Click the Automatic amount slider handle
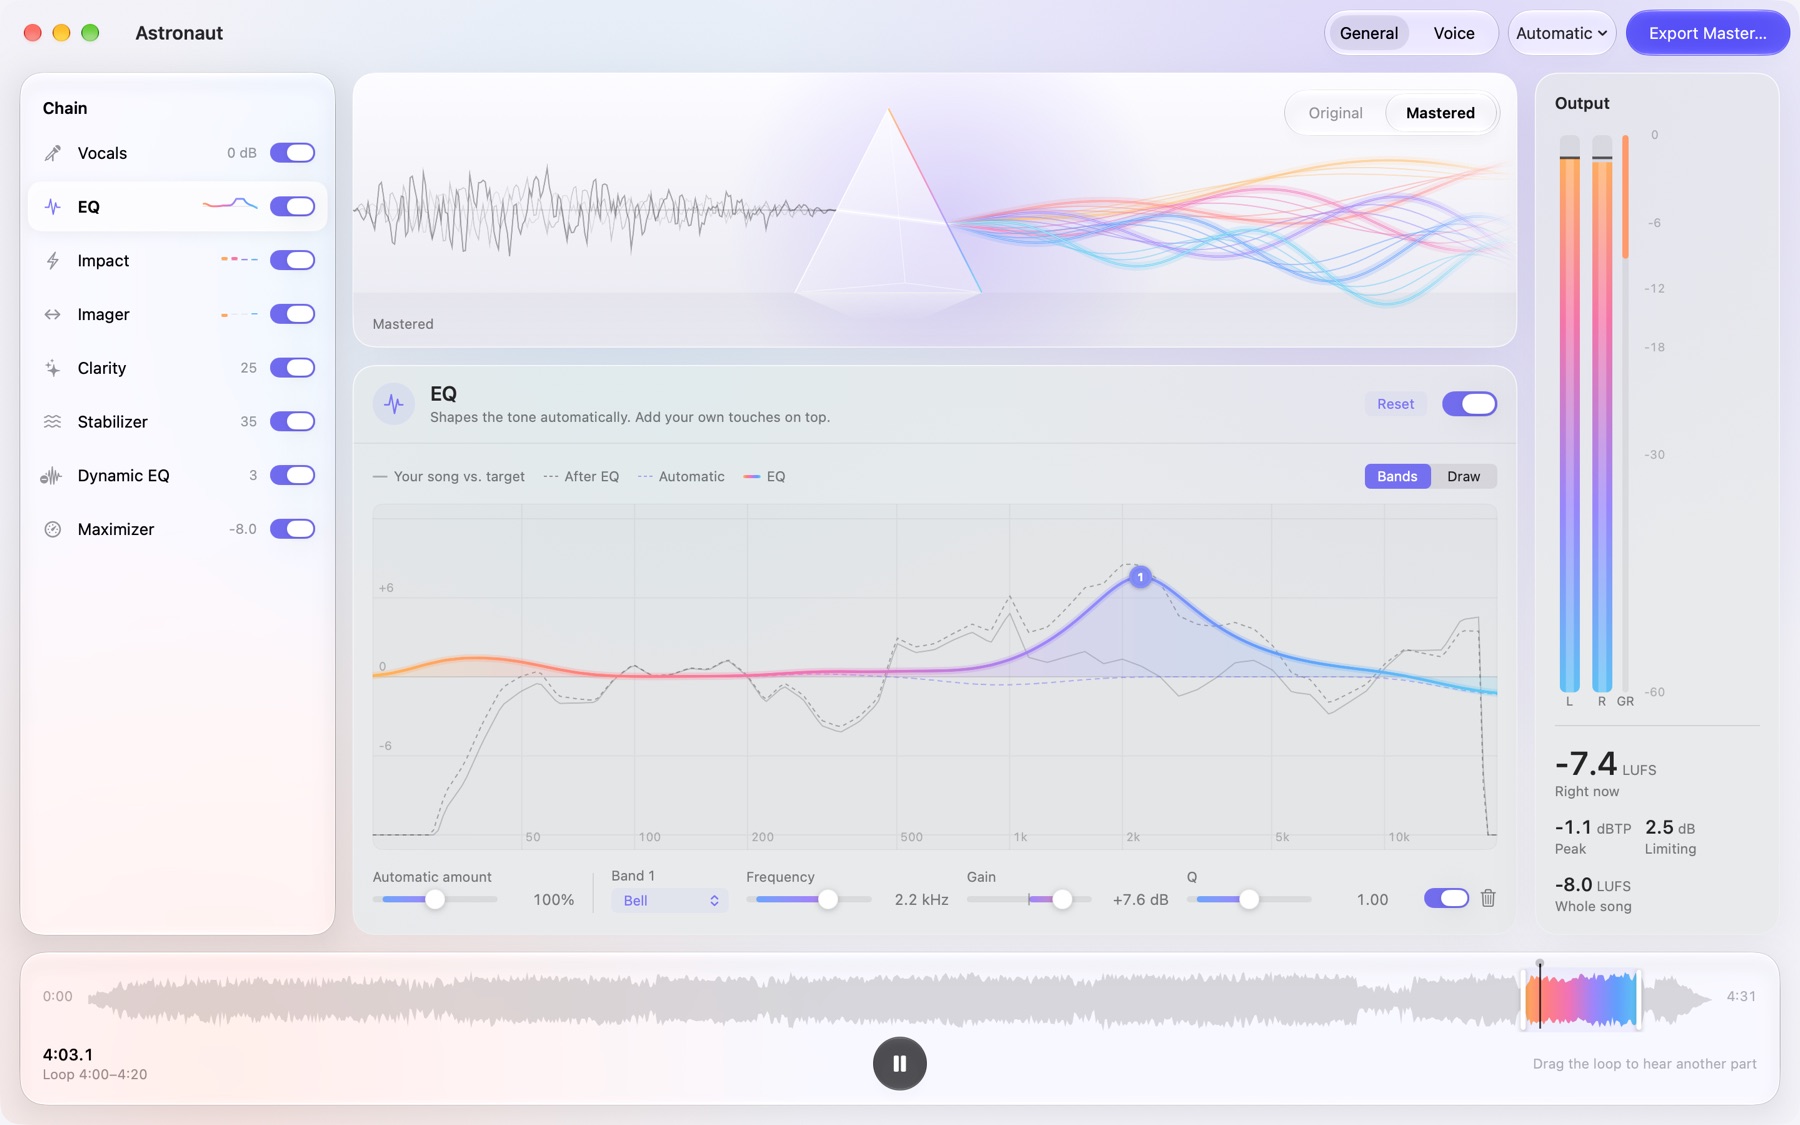1800x1125 pixels. (x=435, y=899)
